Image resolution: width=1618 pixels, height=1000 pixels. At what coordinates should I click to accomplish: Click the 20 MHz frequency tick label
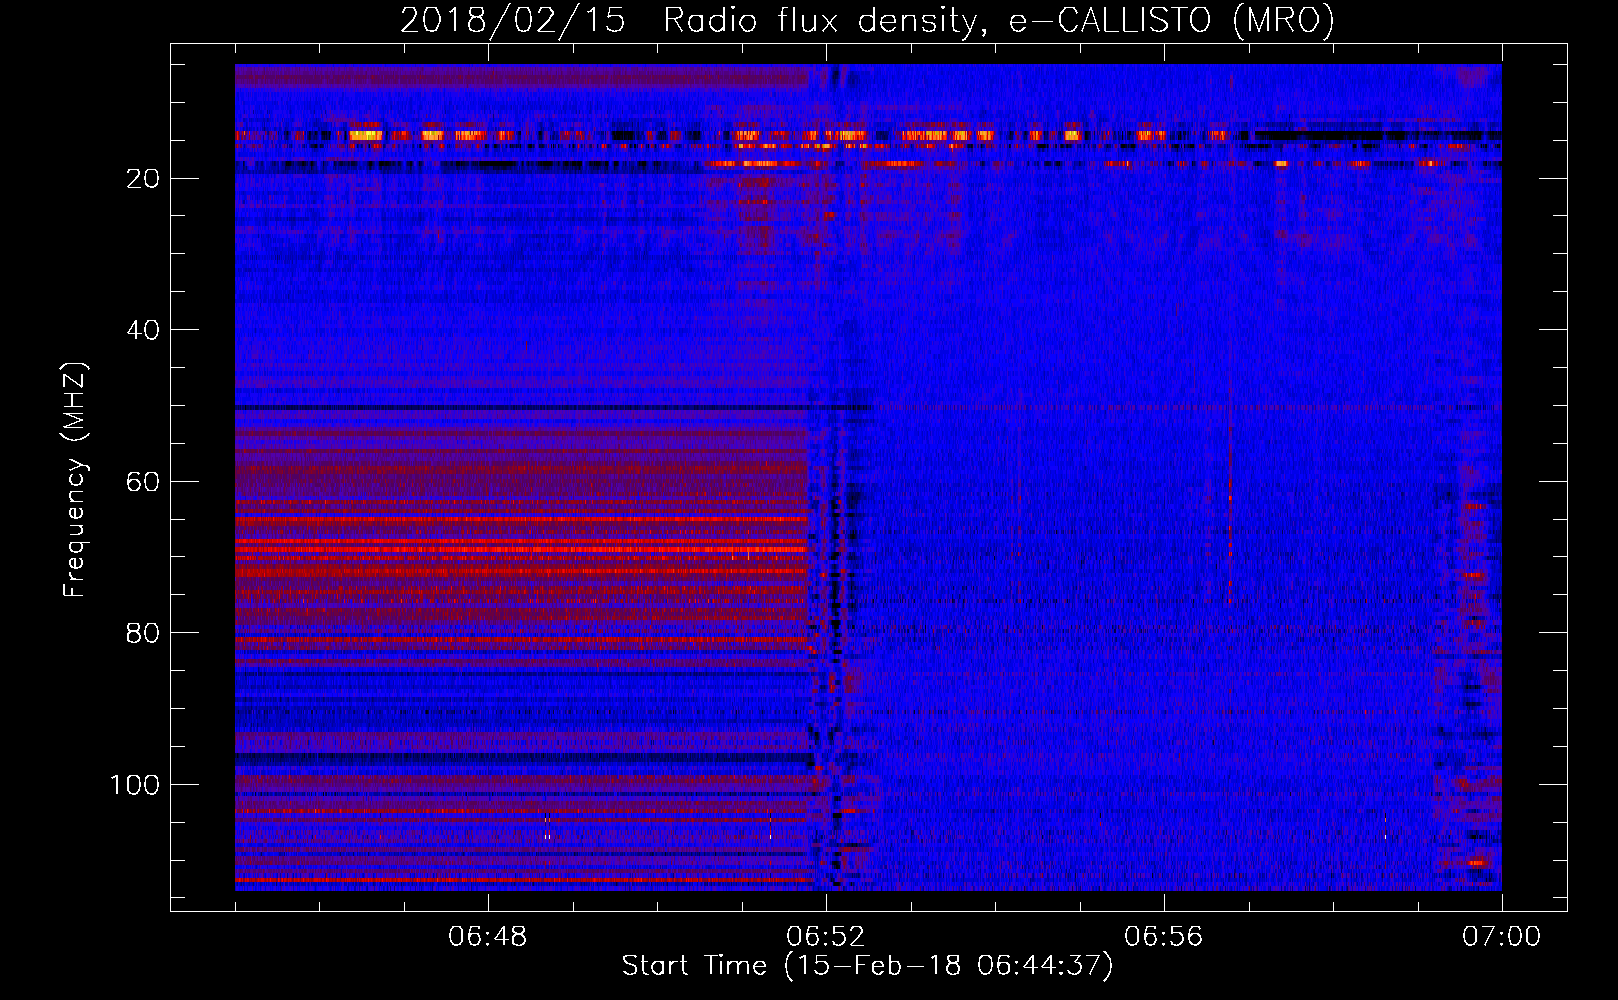point(143,179)
